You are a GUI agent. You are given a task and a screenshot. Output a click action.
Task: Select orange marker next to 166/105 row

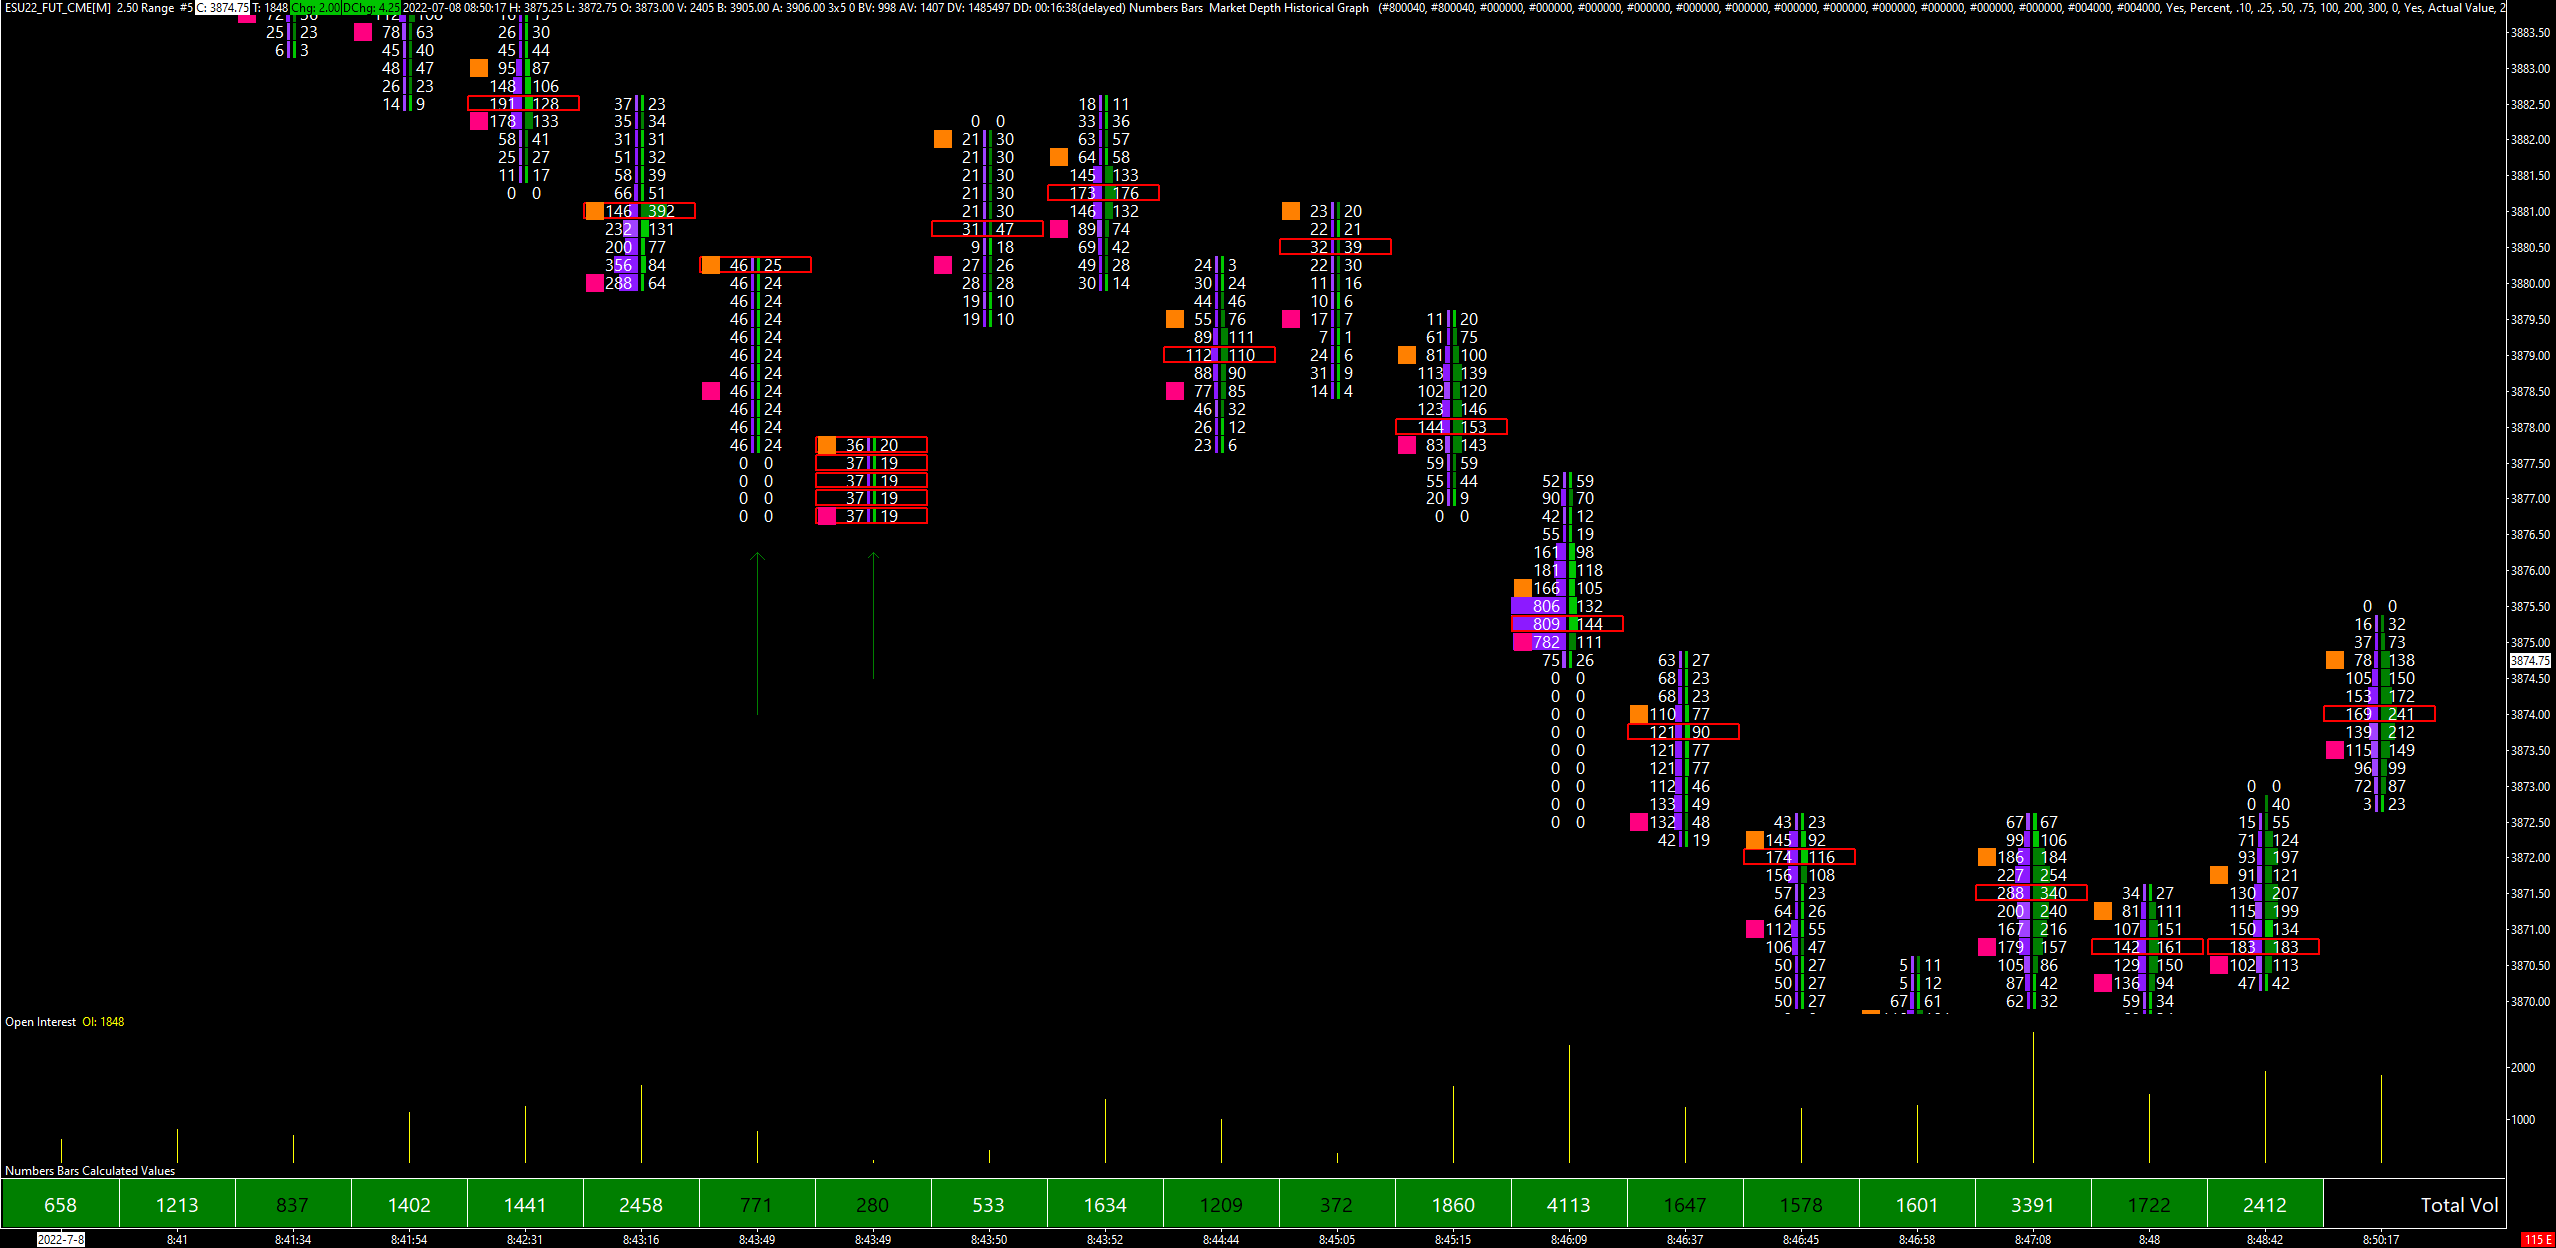pos(1522,588)
